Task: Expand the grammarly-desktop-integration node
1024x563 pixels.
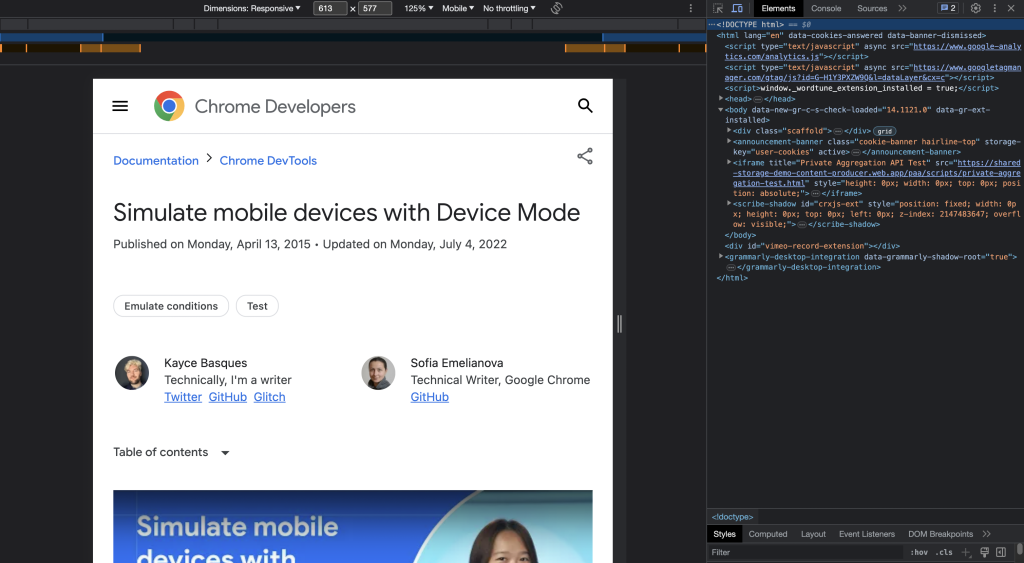Action: (x=721, y=257)
